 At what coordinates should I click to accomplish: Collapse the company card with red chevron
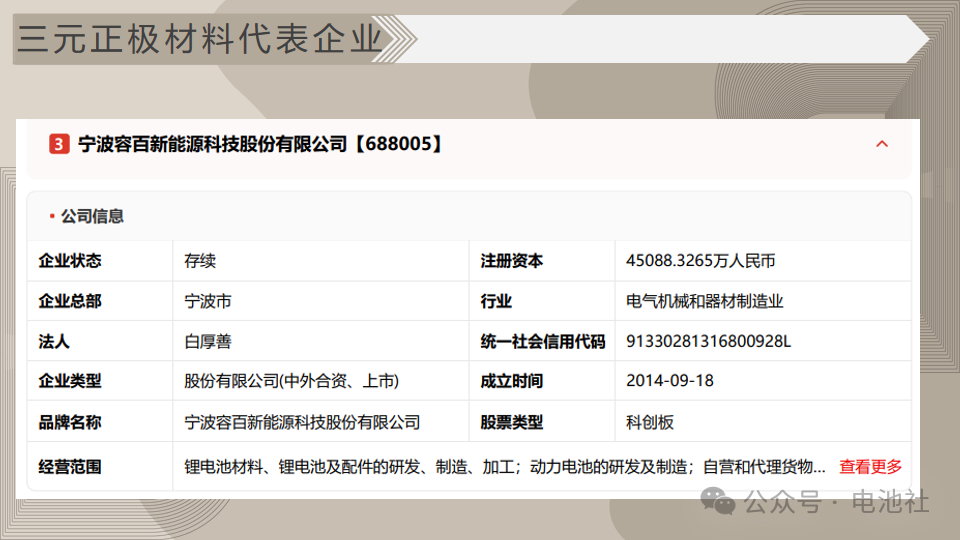pyautogui.click(x=882, y=144)
